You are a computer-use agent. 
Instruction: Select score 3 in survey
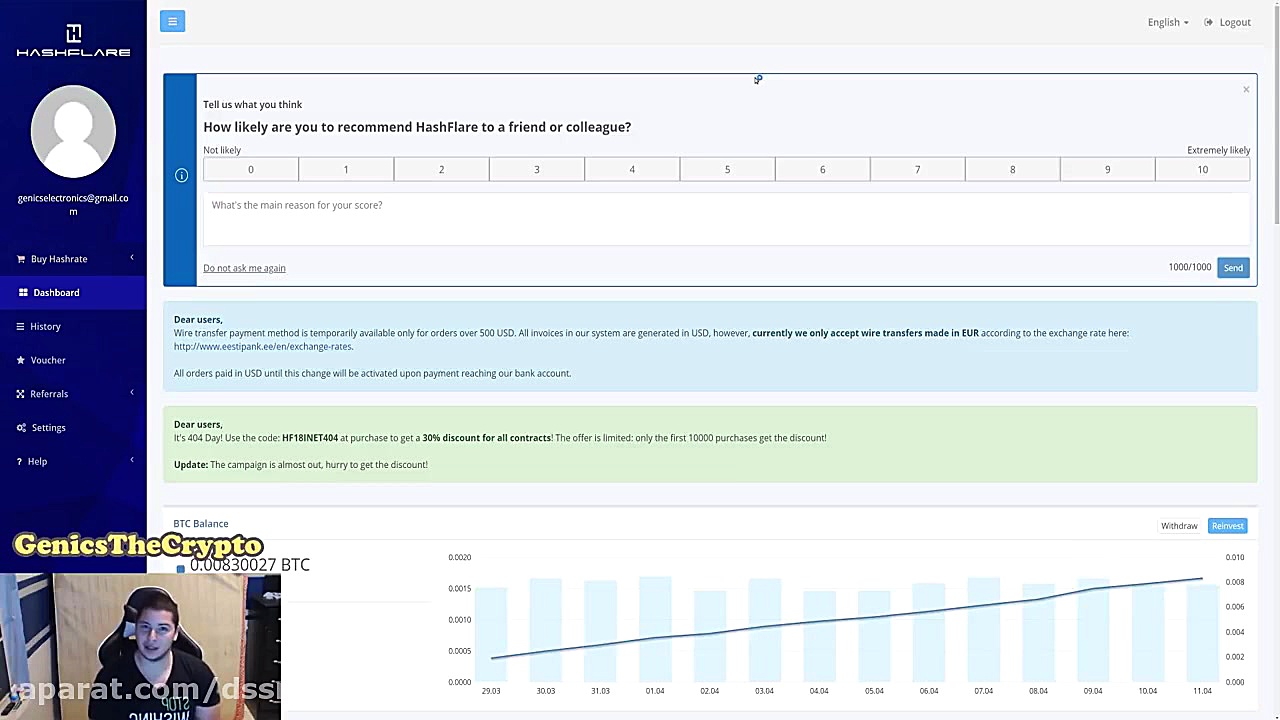(536, 170)
